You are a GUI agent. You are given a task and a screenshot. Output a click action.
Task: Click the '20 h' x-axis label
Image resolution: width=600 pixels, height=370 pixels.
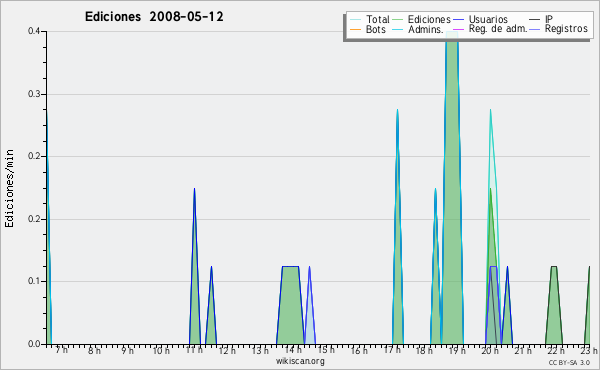click(490, 350)
